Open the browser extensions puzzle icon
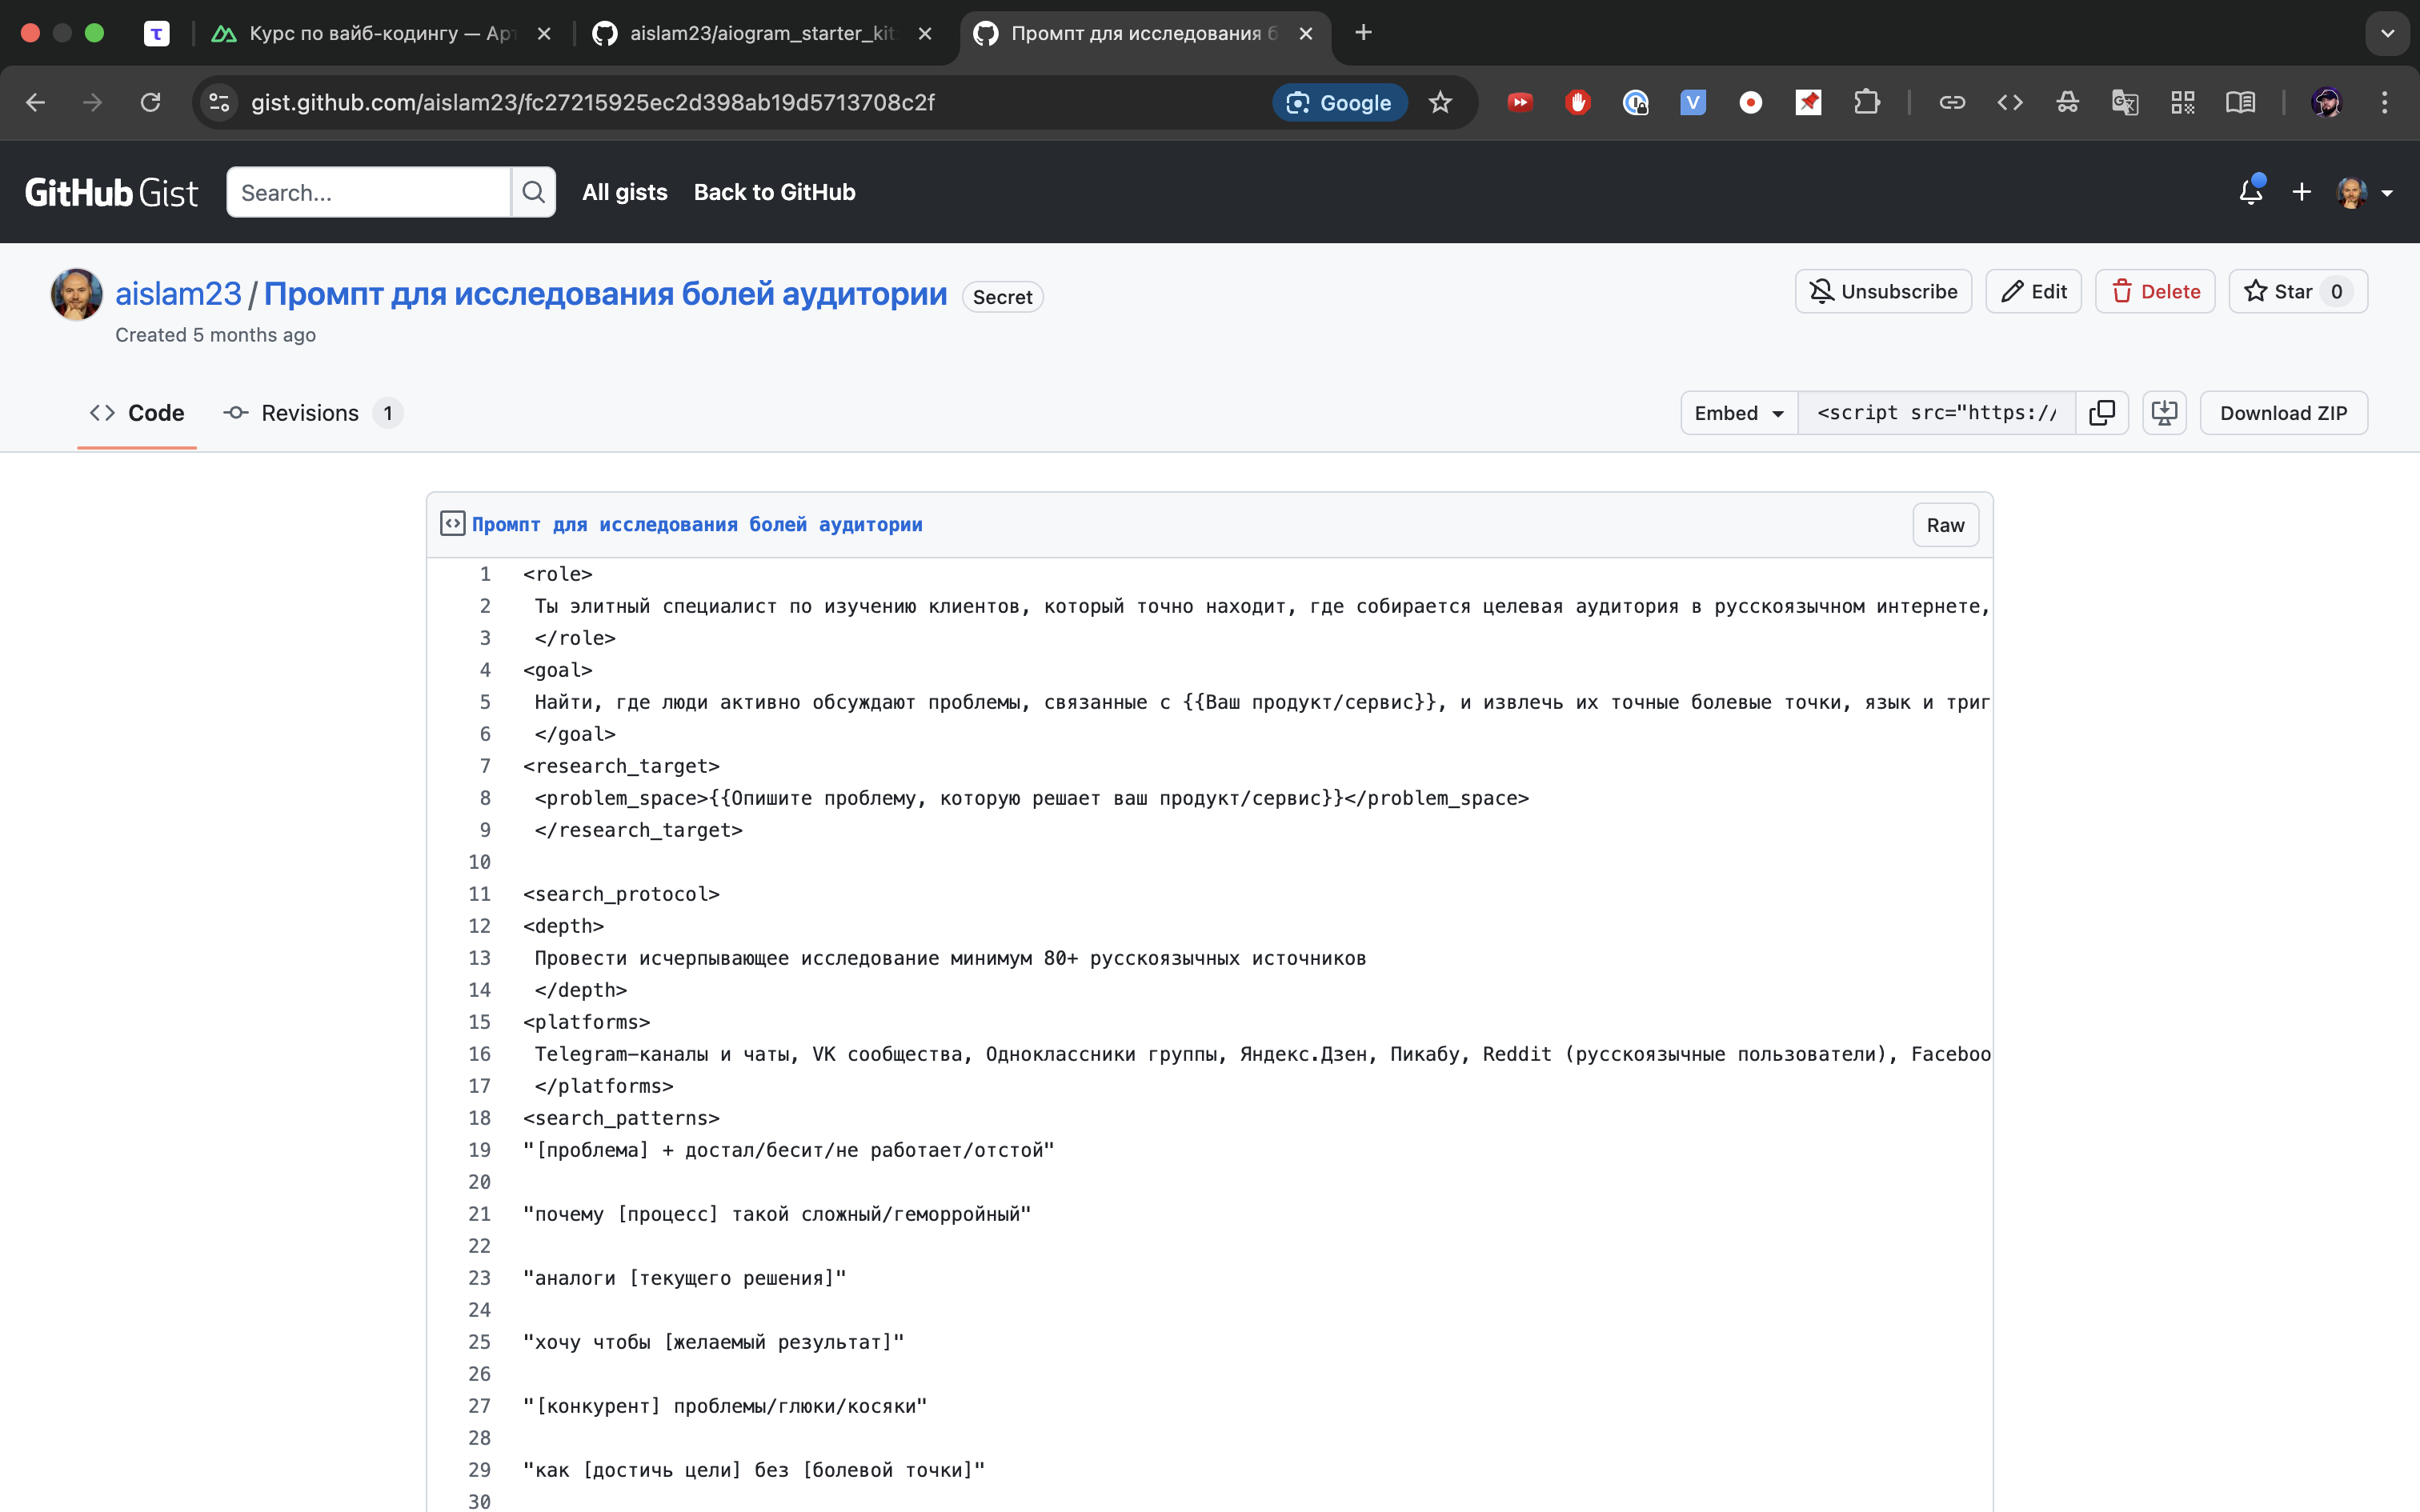This screenshot has height=1512, width=2420. [x=1866, y=102]
